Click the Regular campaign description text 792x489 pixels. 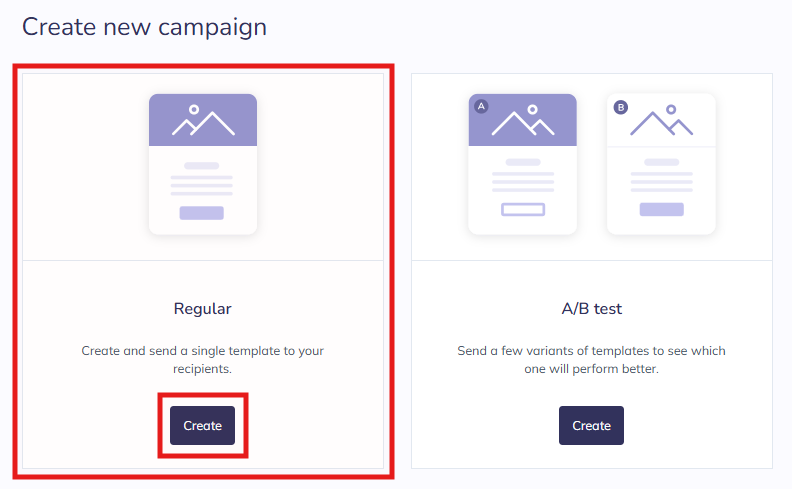pyautogui.click(x=203, y=360)
